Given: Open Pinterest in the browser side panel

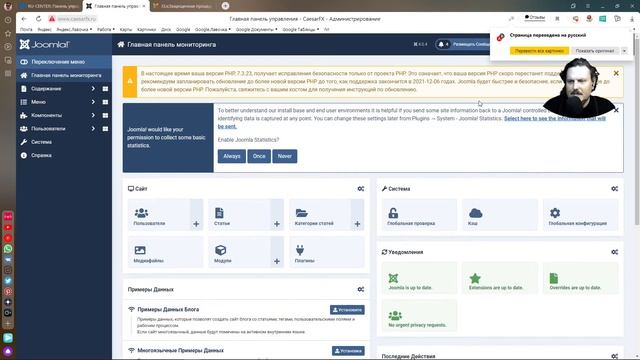Looking at the screenshot, I should pyautogui.click(x=8, y=291).
